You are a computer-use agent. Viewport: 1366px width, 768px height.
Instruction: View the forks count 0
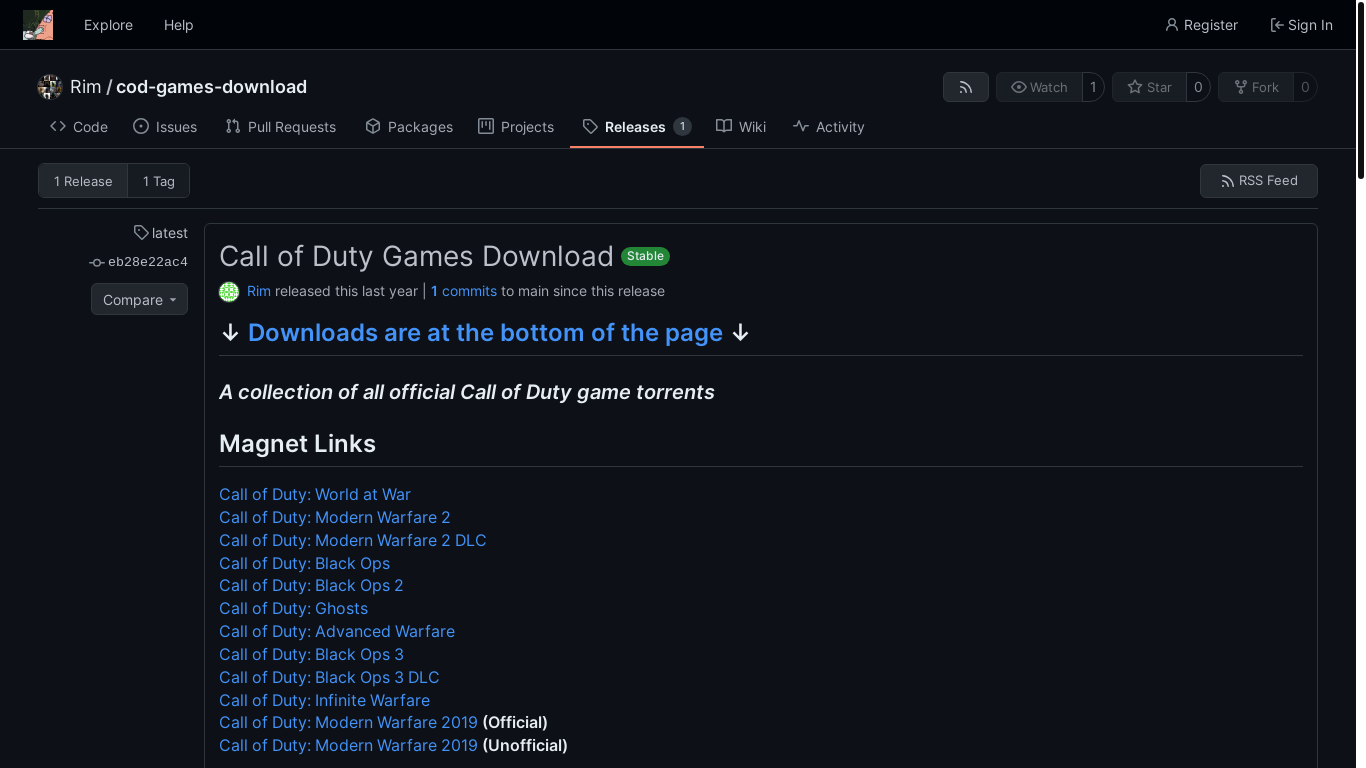coord(1305,87)
